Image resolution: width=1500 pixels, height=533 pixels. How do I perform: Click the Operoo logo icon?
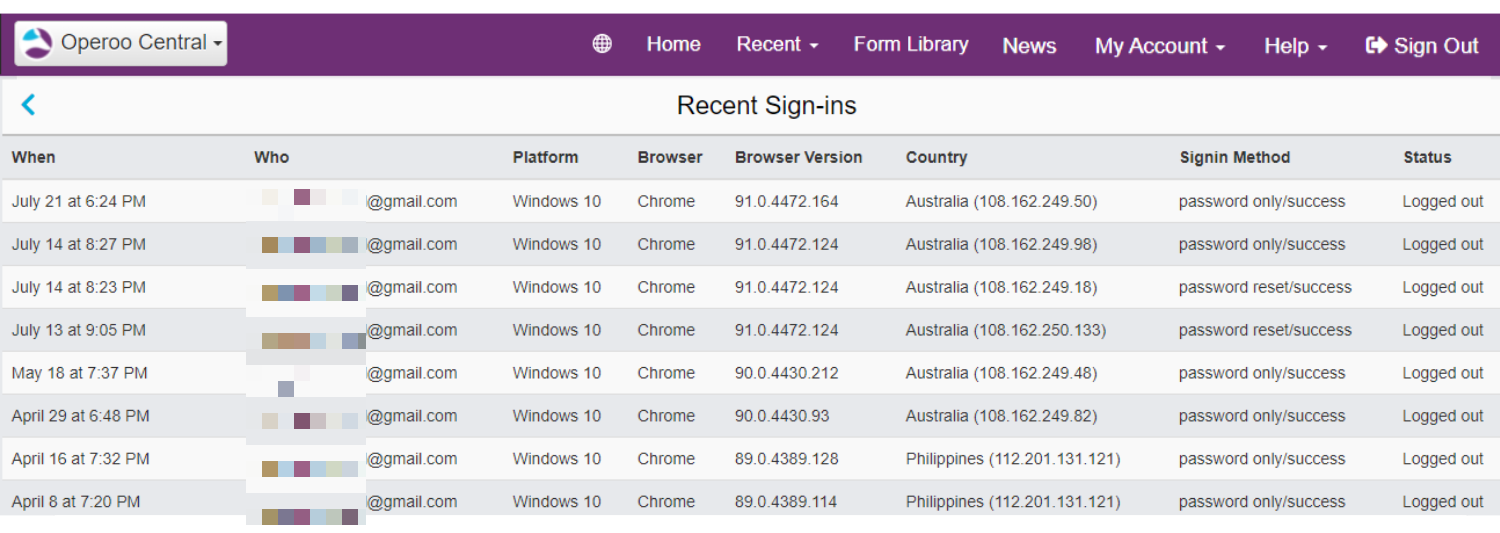click(37, 43)
